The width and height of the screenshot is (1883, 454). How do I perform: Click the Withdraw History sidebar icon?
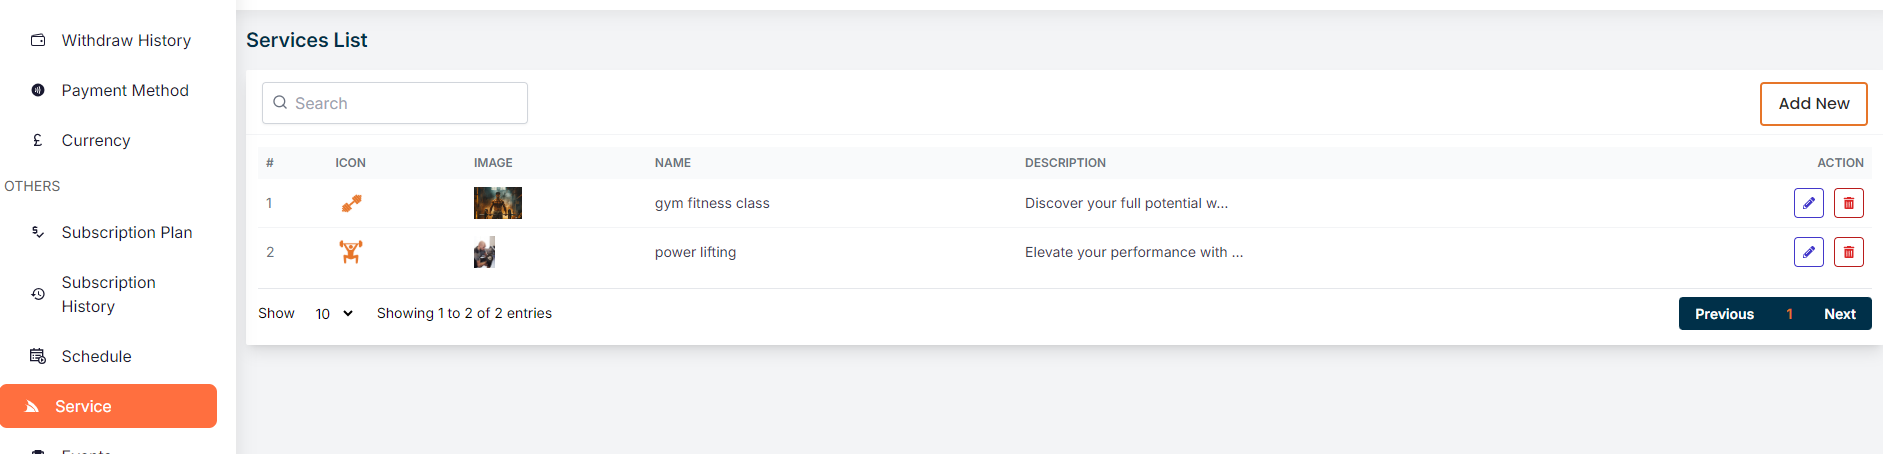[38, 40]
